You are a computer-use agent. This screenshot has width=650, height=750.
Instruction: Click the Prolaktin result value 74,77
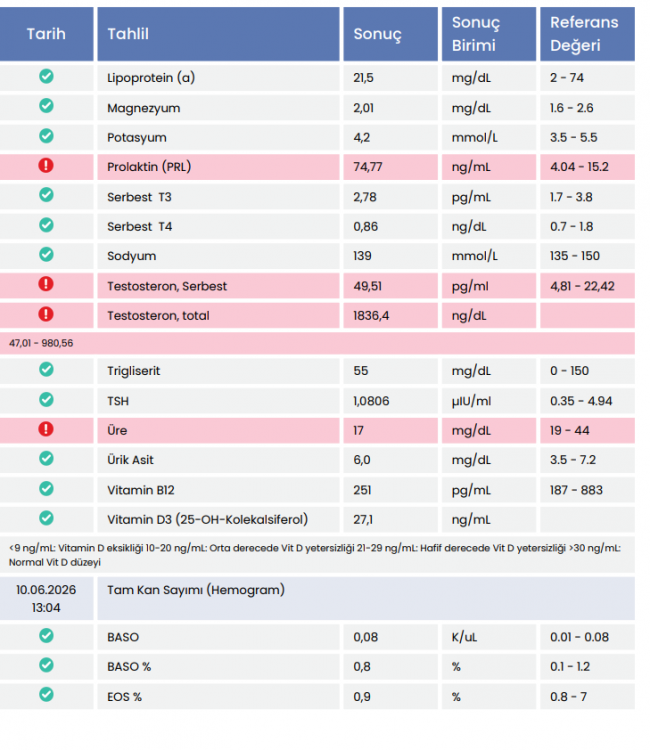(x=367, y=167)
